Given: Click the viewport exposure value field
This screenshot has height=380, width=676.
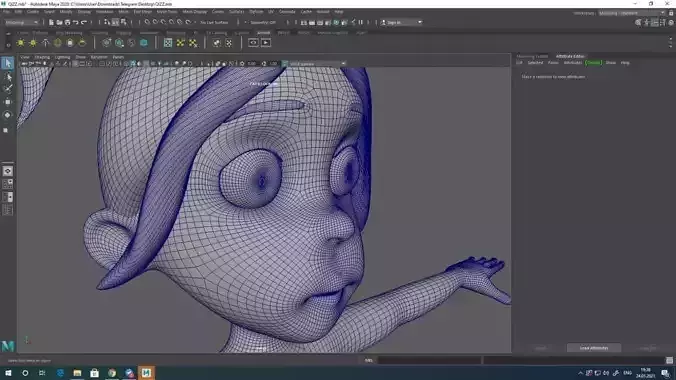Looking at the screenshot, I should point(252,64).
